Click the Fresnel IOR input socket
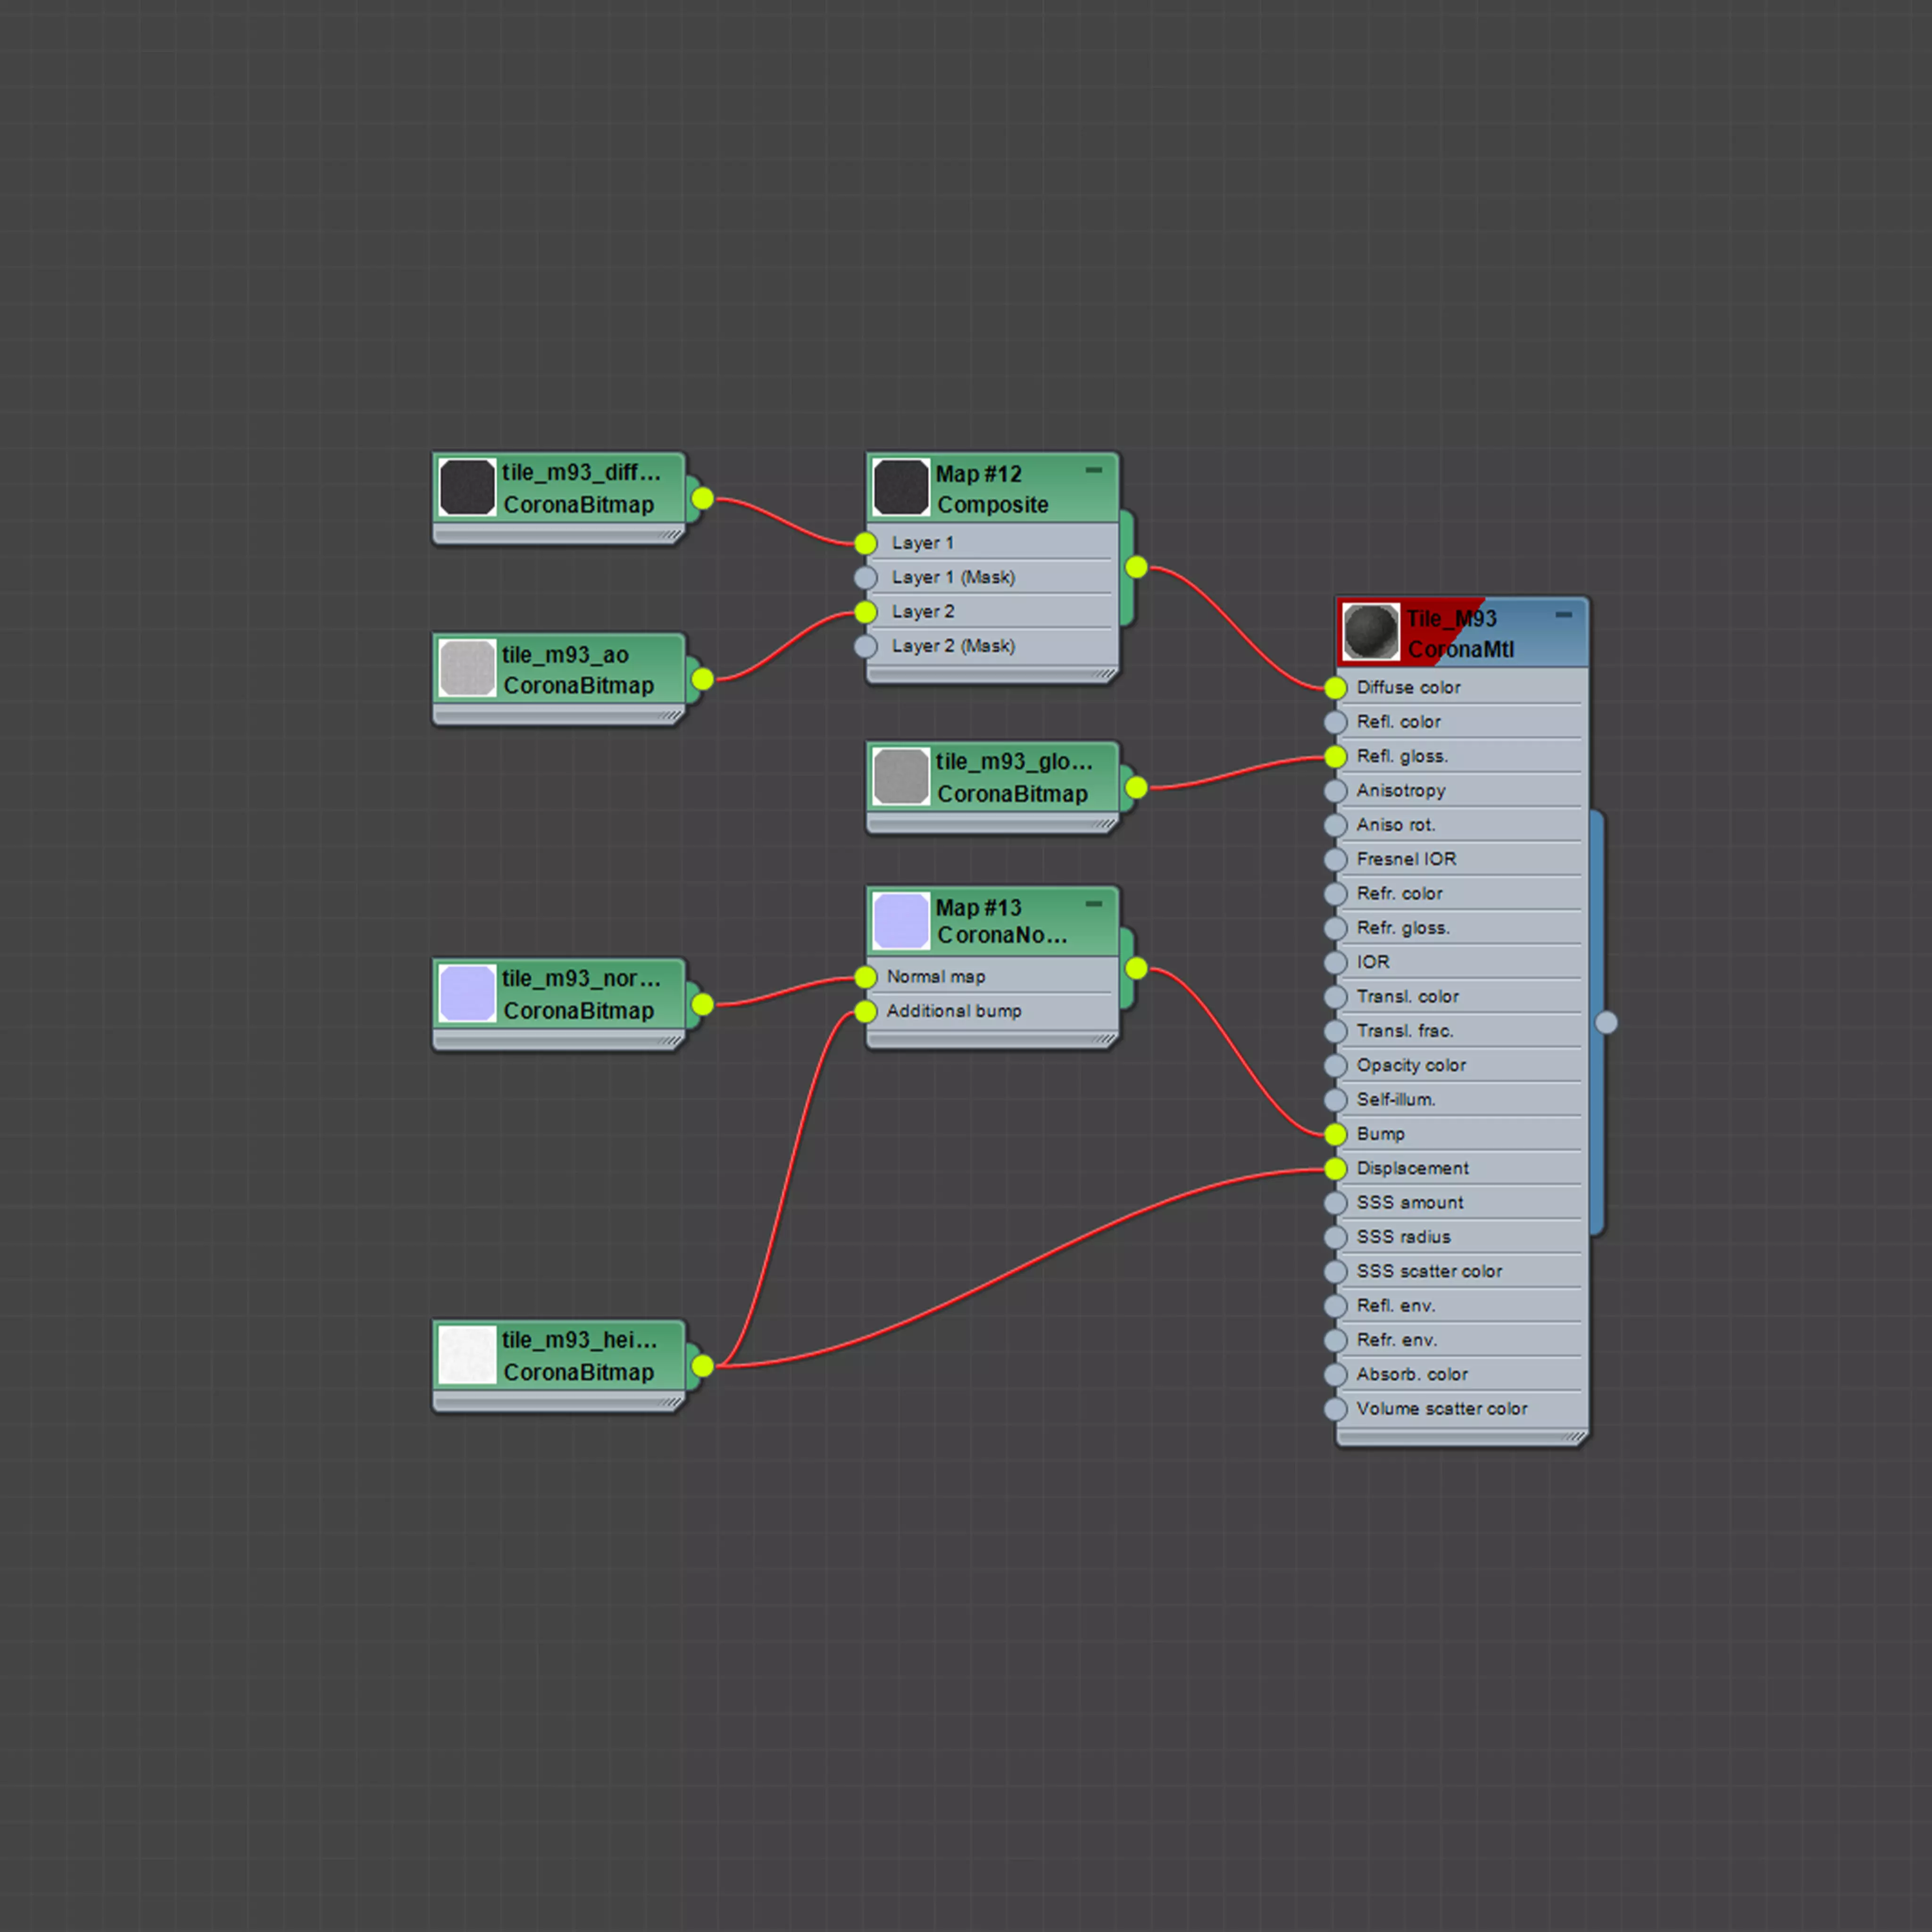Viewport: 1932px width, 1932px height. pos(1335,859)
